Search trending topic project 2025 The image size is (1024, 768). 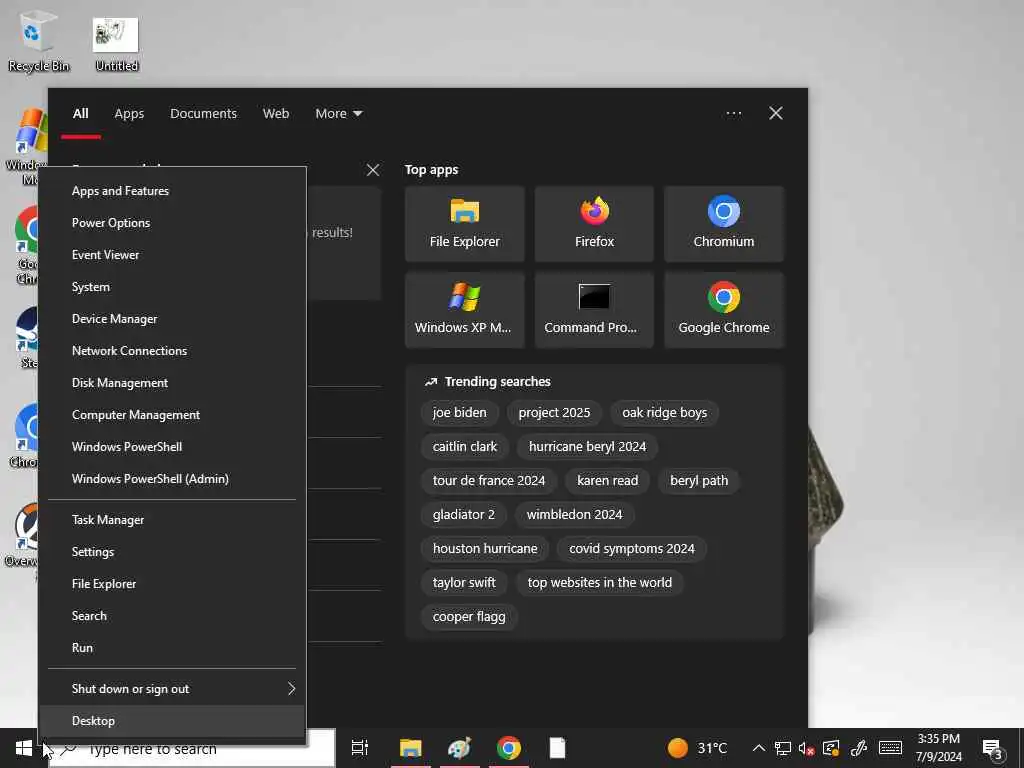point(554,413)
